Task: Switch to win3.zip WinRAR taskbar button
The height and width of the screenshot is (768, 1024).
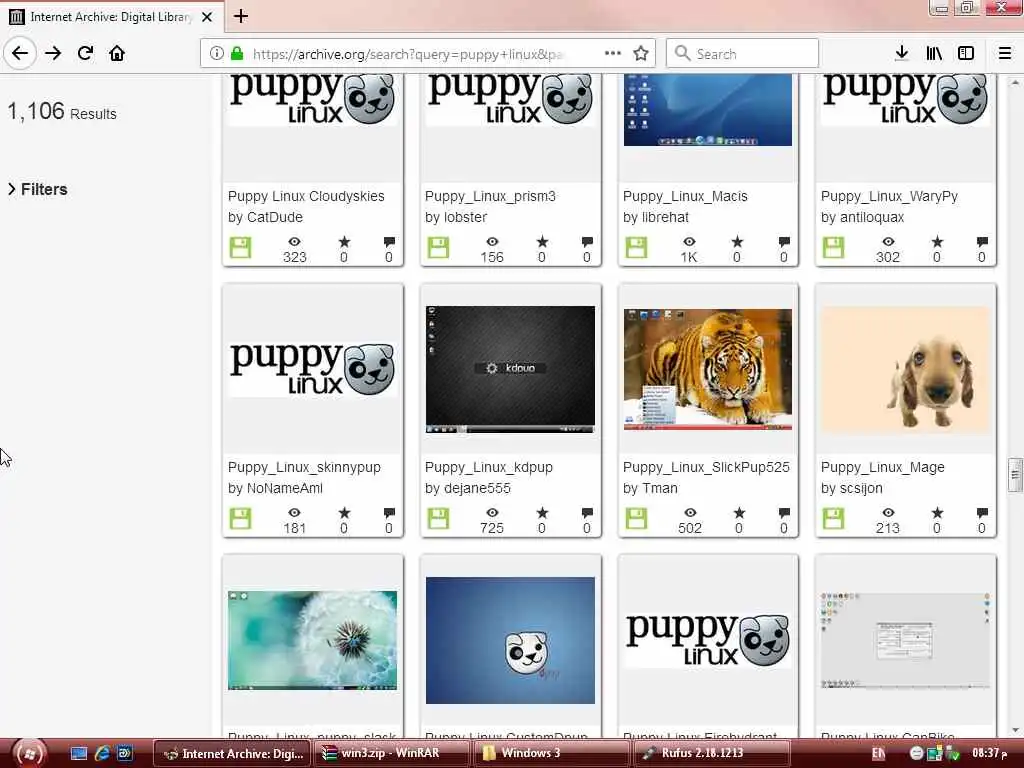Action: pos(390,753)
